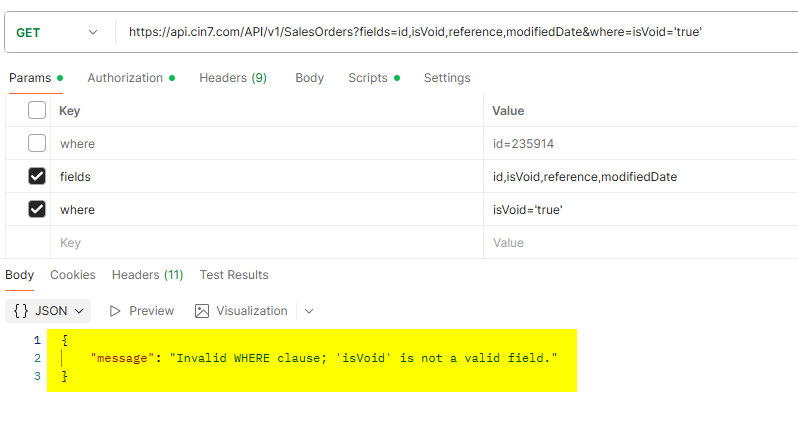Expand the JSON format dropdown
798x428 pixels.
click(48, 311)
